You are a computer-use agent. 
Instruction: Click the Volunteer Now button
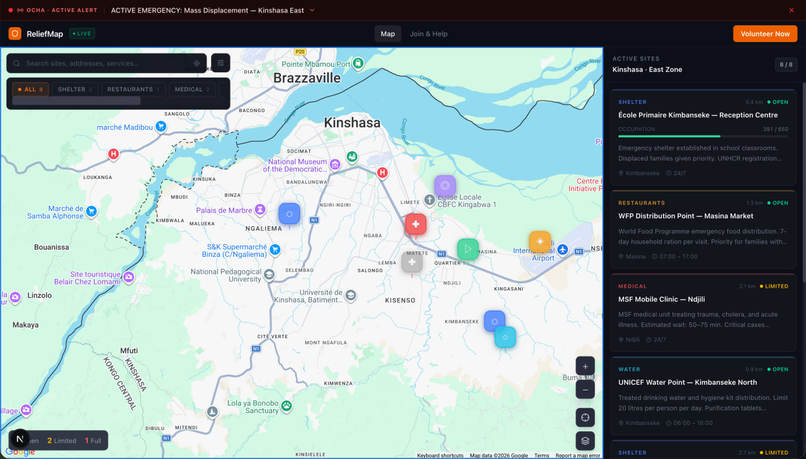[x=765, y=33]
